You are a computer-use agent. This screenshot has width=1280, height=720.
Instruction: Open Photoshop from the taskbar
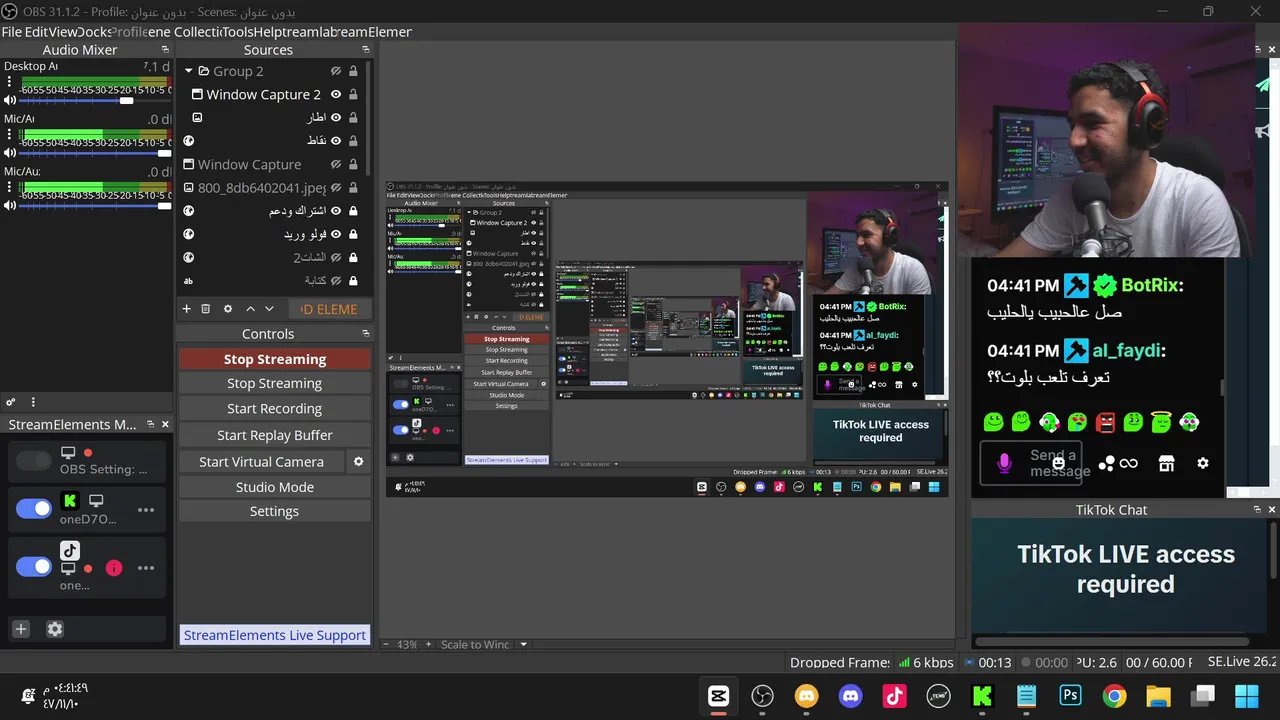coord(1071,696)
